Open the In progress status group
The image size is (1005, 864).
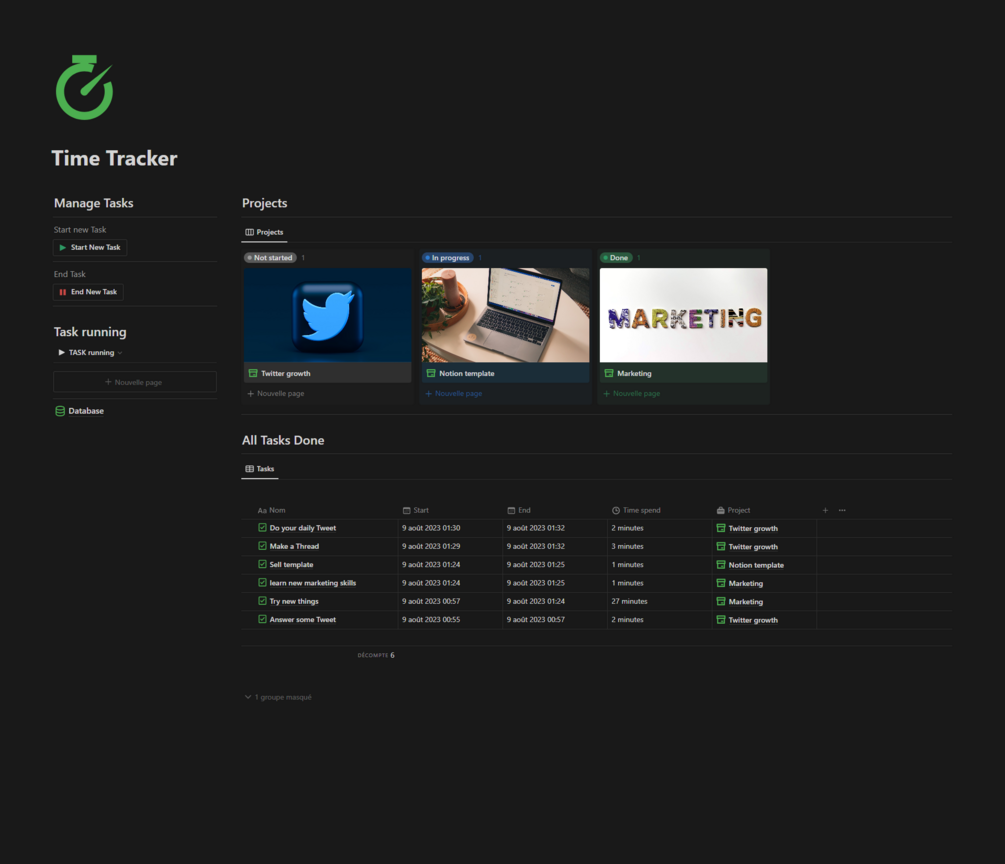pyautogui.click(x=447, y=258)
